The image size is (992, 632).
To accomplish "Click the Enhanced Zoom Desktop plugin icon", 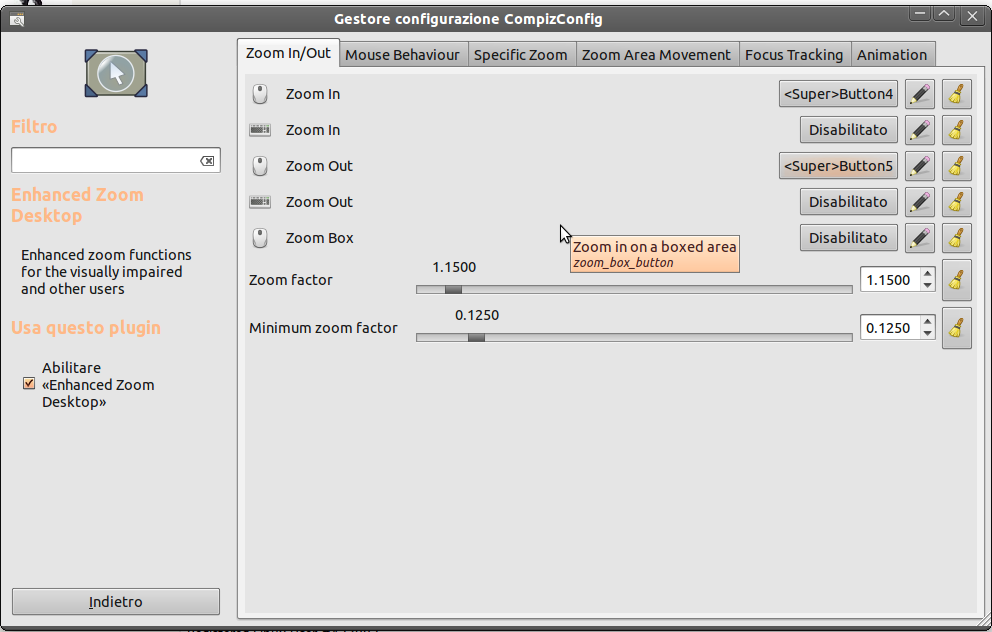I will click(x=116, y=73).
